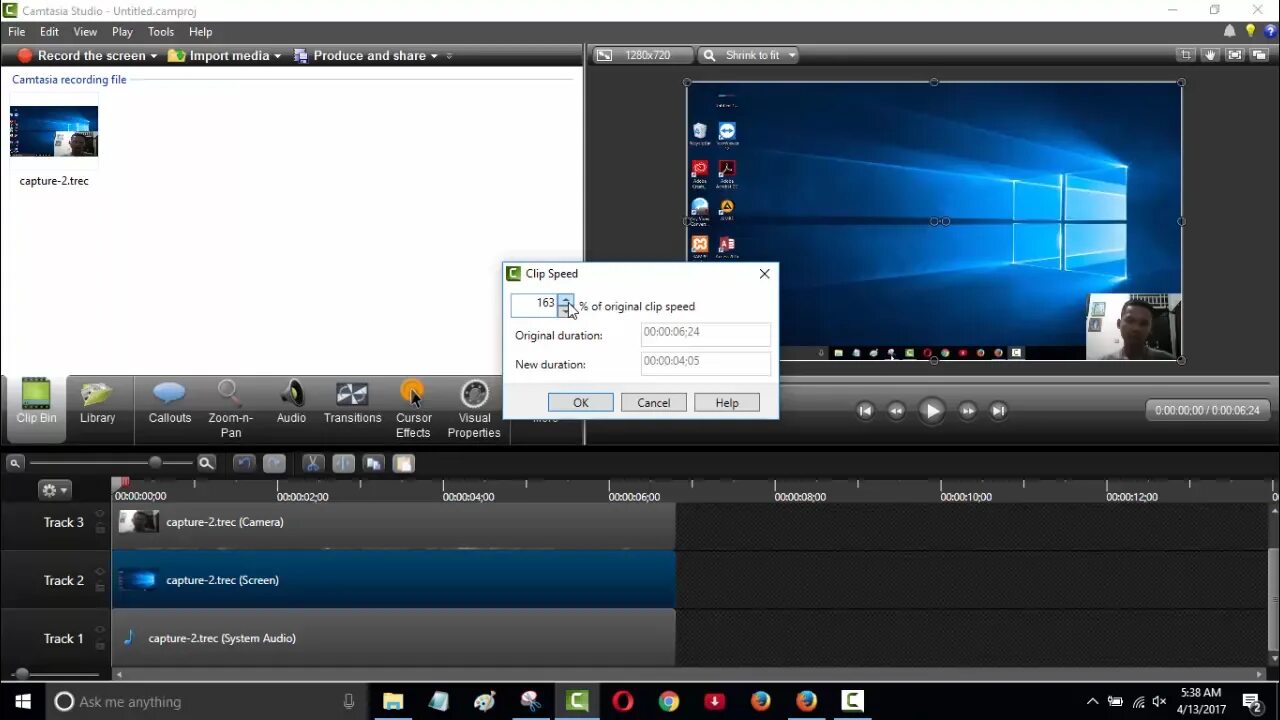The width and height of the screenshot is (1280, 720).
Task: Confirm clip speed with OK button
Action: [581, 402]
